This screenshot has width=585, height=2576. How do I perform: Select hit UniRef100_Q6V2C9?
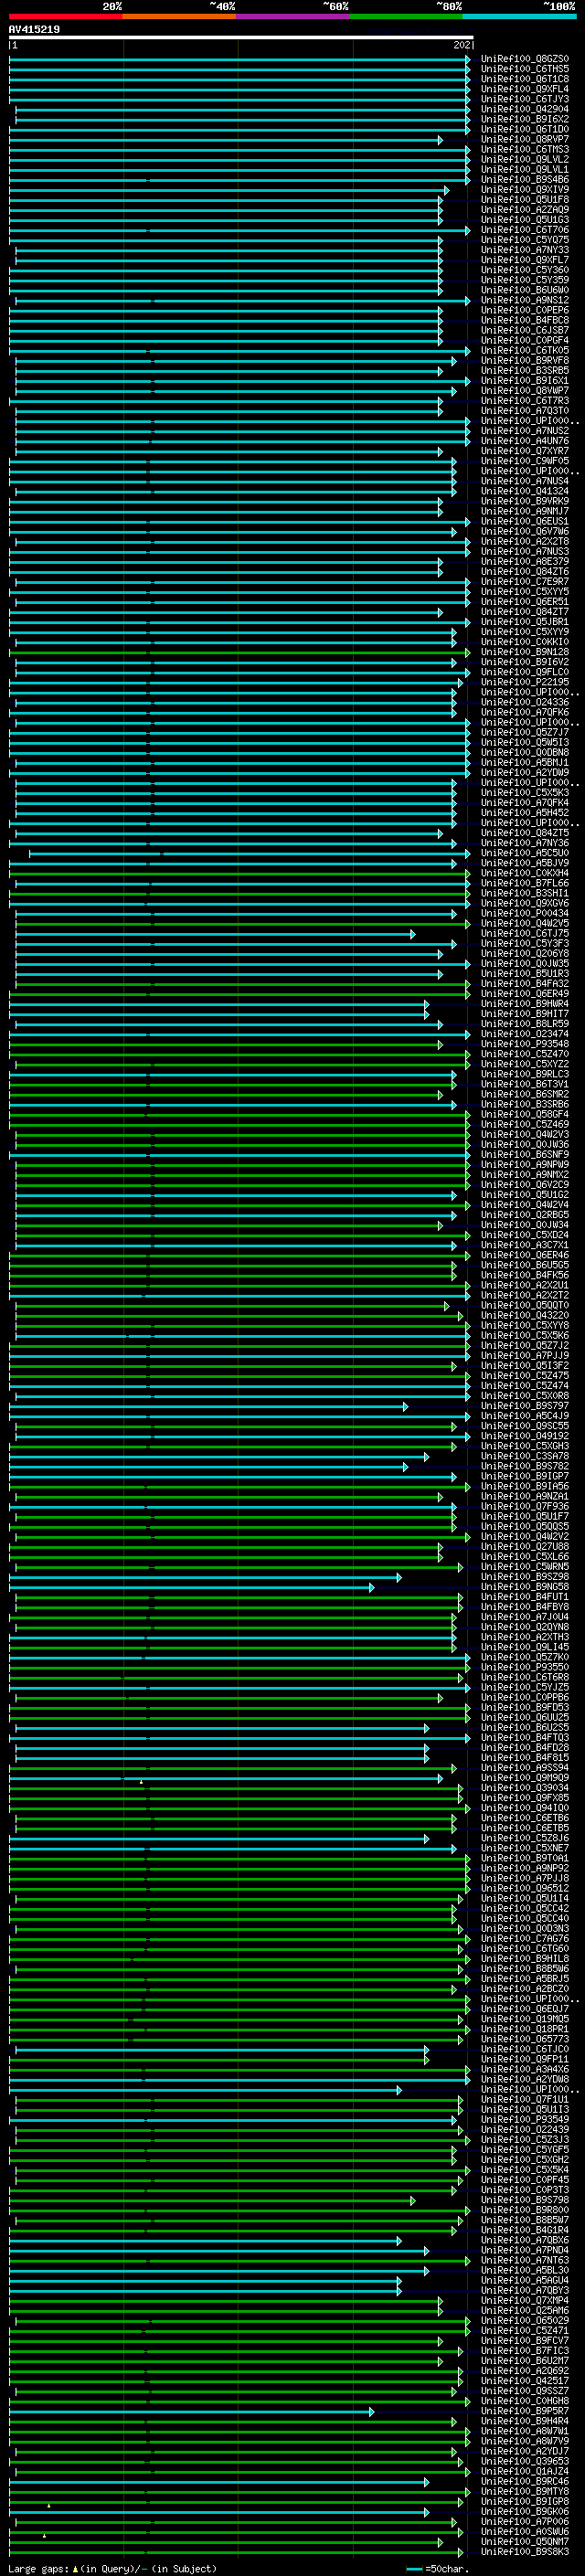(x=525, y=1185)
